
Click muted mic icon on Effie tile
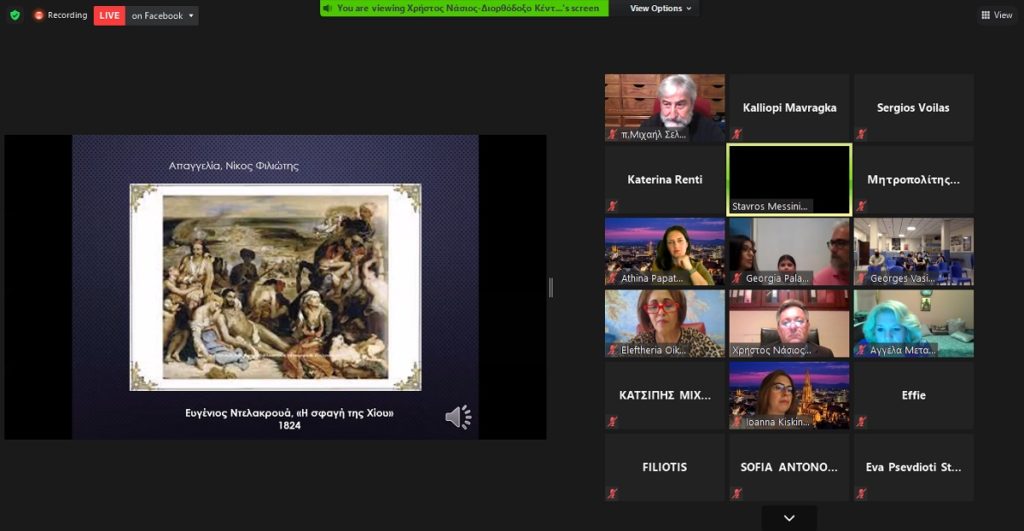click(x=861, y=422)
